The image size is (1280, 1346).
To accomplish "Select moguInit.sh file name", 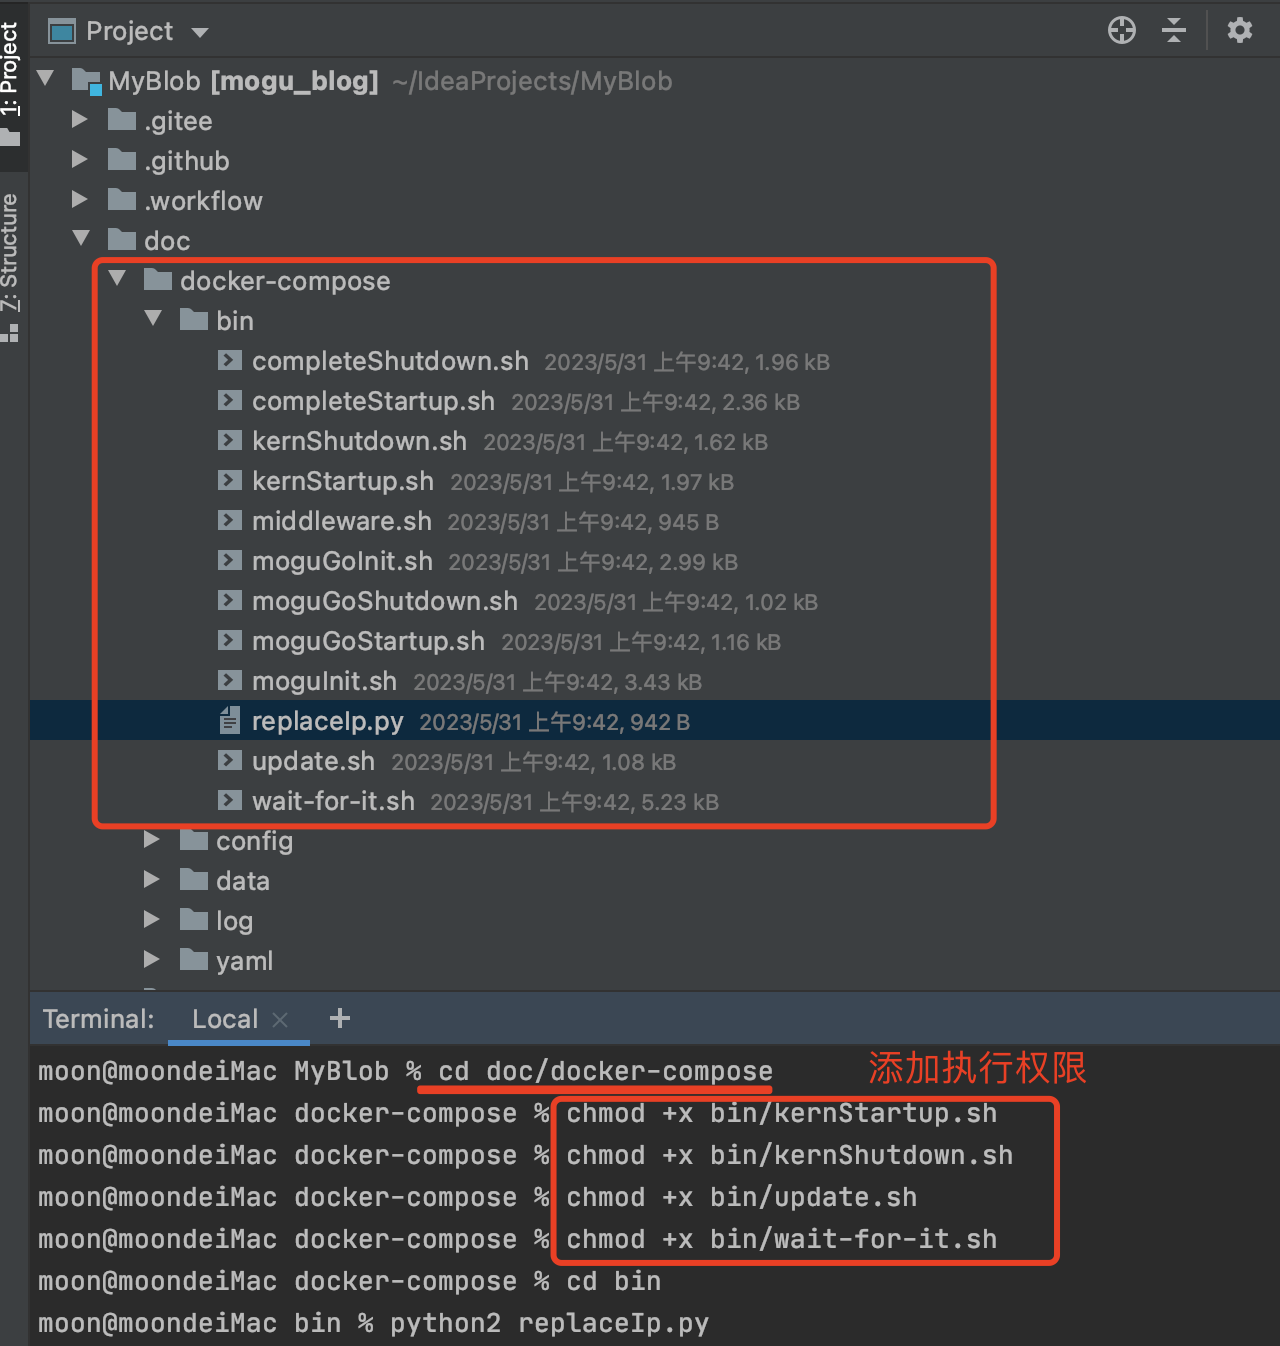I will 324,681.
